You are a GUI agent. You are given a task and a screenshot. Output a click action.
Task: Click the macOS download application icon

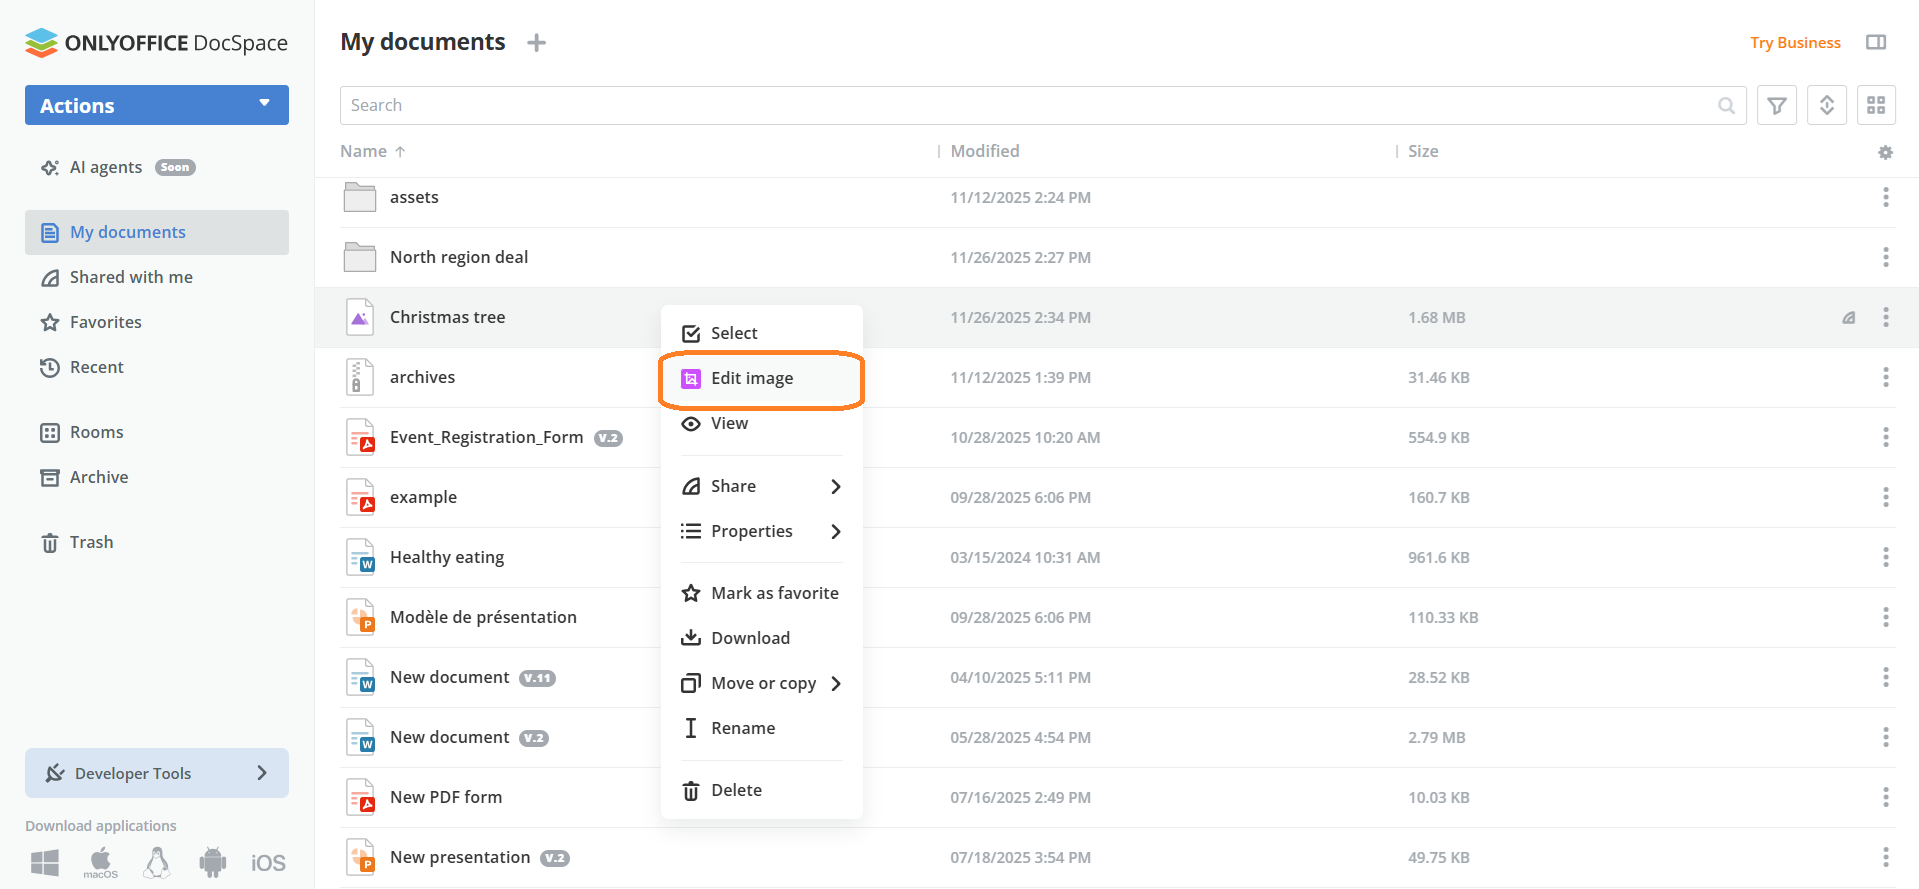click(x=101, y=862)
